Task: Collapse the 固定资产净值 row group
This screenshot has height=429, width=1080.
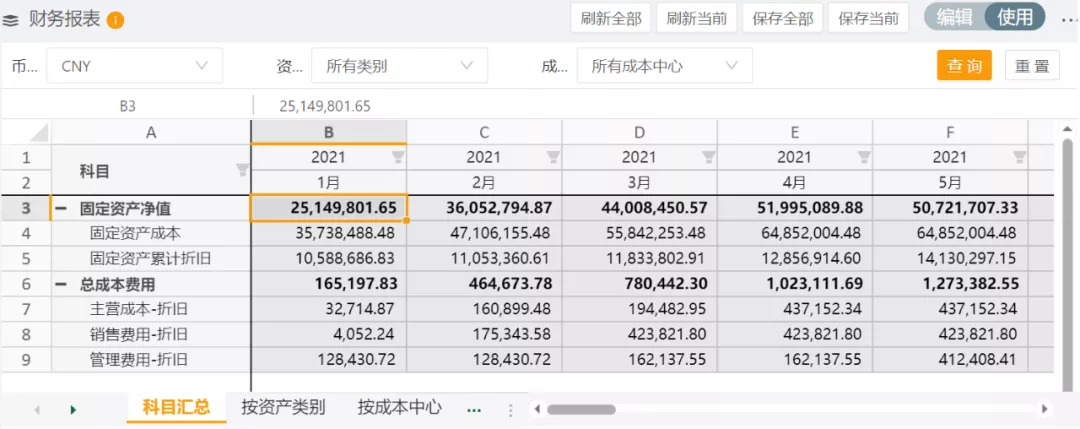Action: (61, 209)
